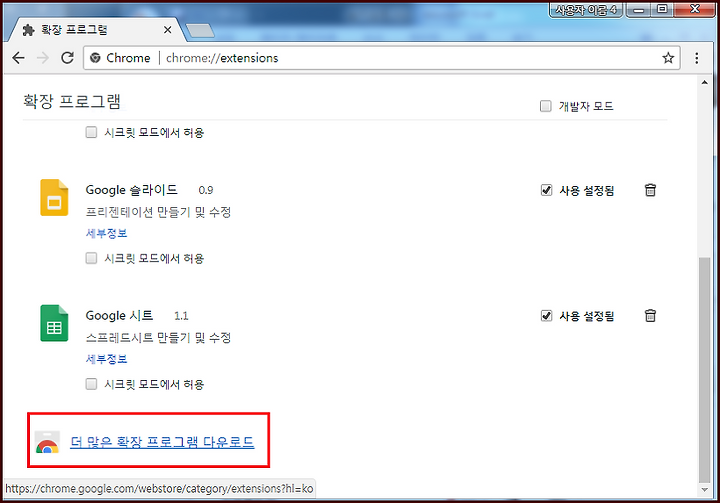
Task: Click the Google 시트 title text
Action: point(119,316)
